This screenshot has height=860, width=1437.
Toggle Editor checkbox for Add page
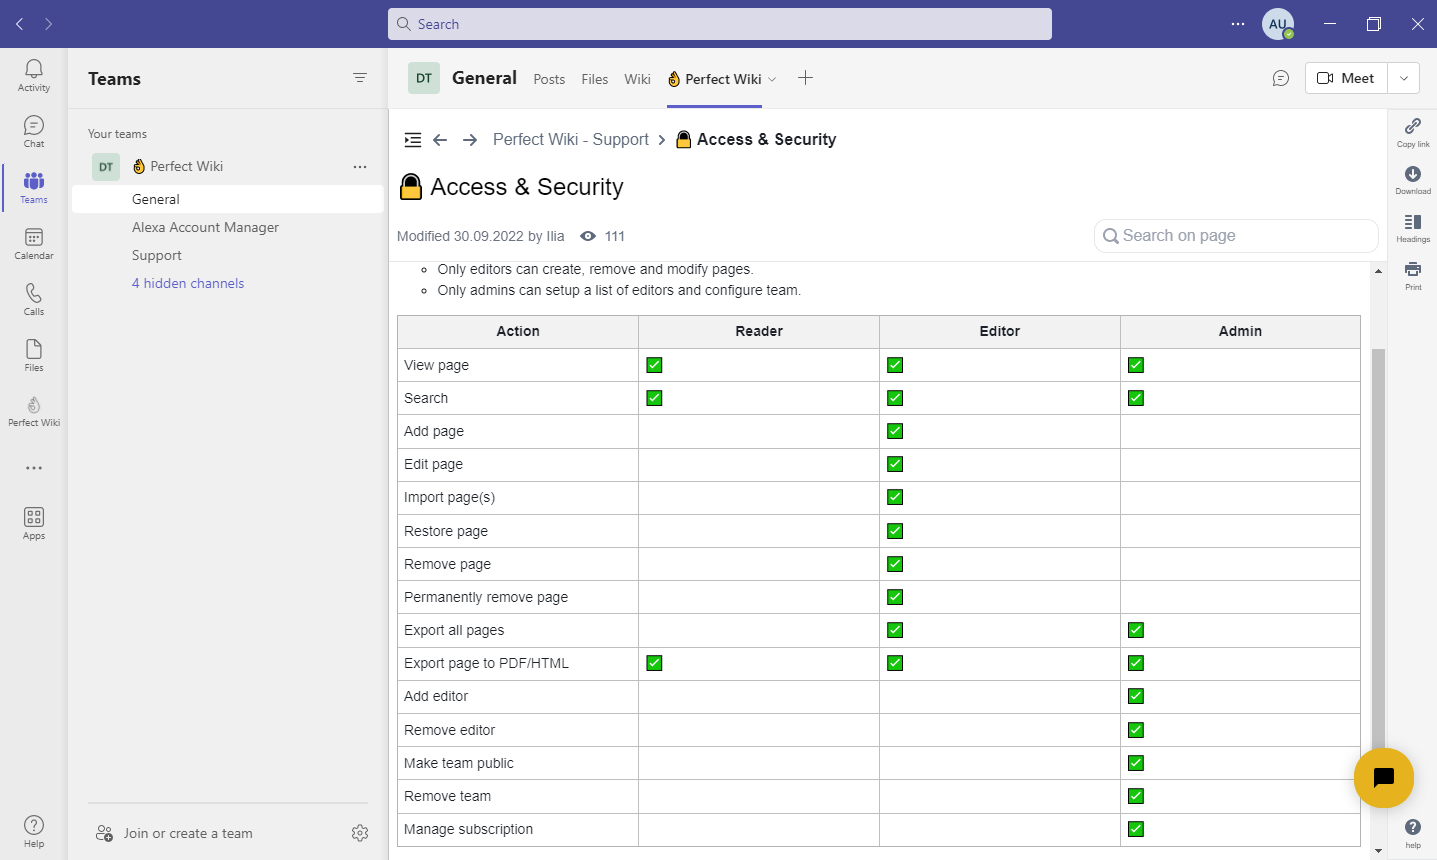894,430
